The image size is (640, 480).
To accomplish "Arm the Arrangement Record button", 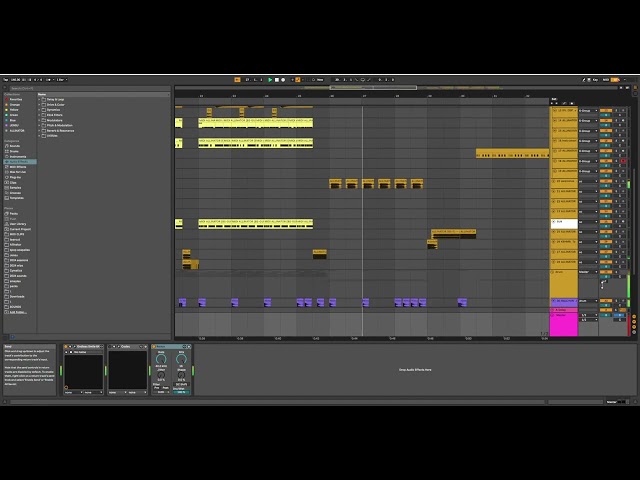I will point(283,80).
